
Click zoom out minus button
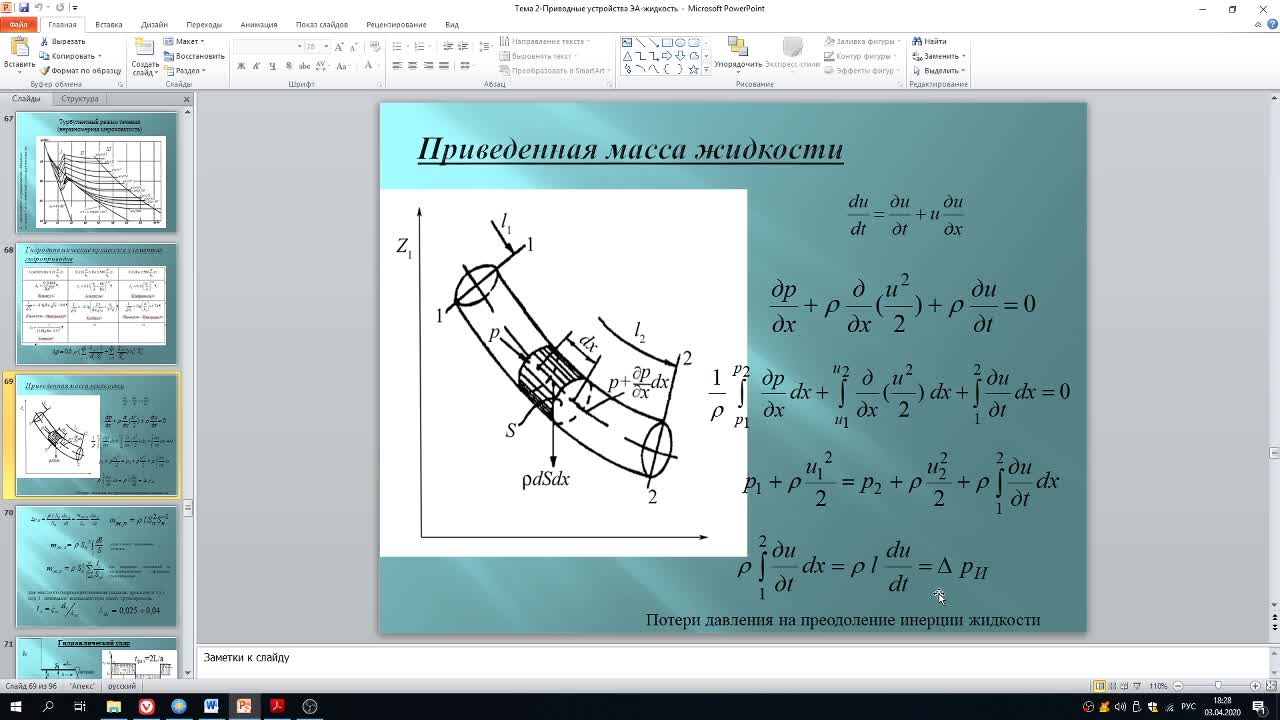[1177, 686]
